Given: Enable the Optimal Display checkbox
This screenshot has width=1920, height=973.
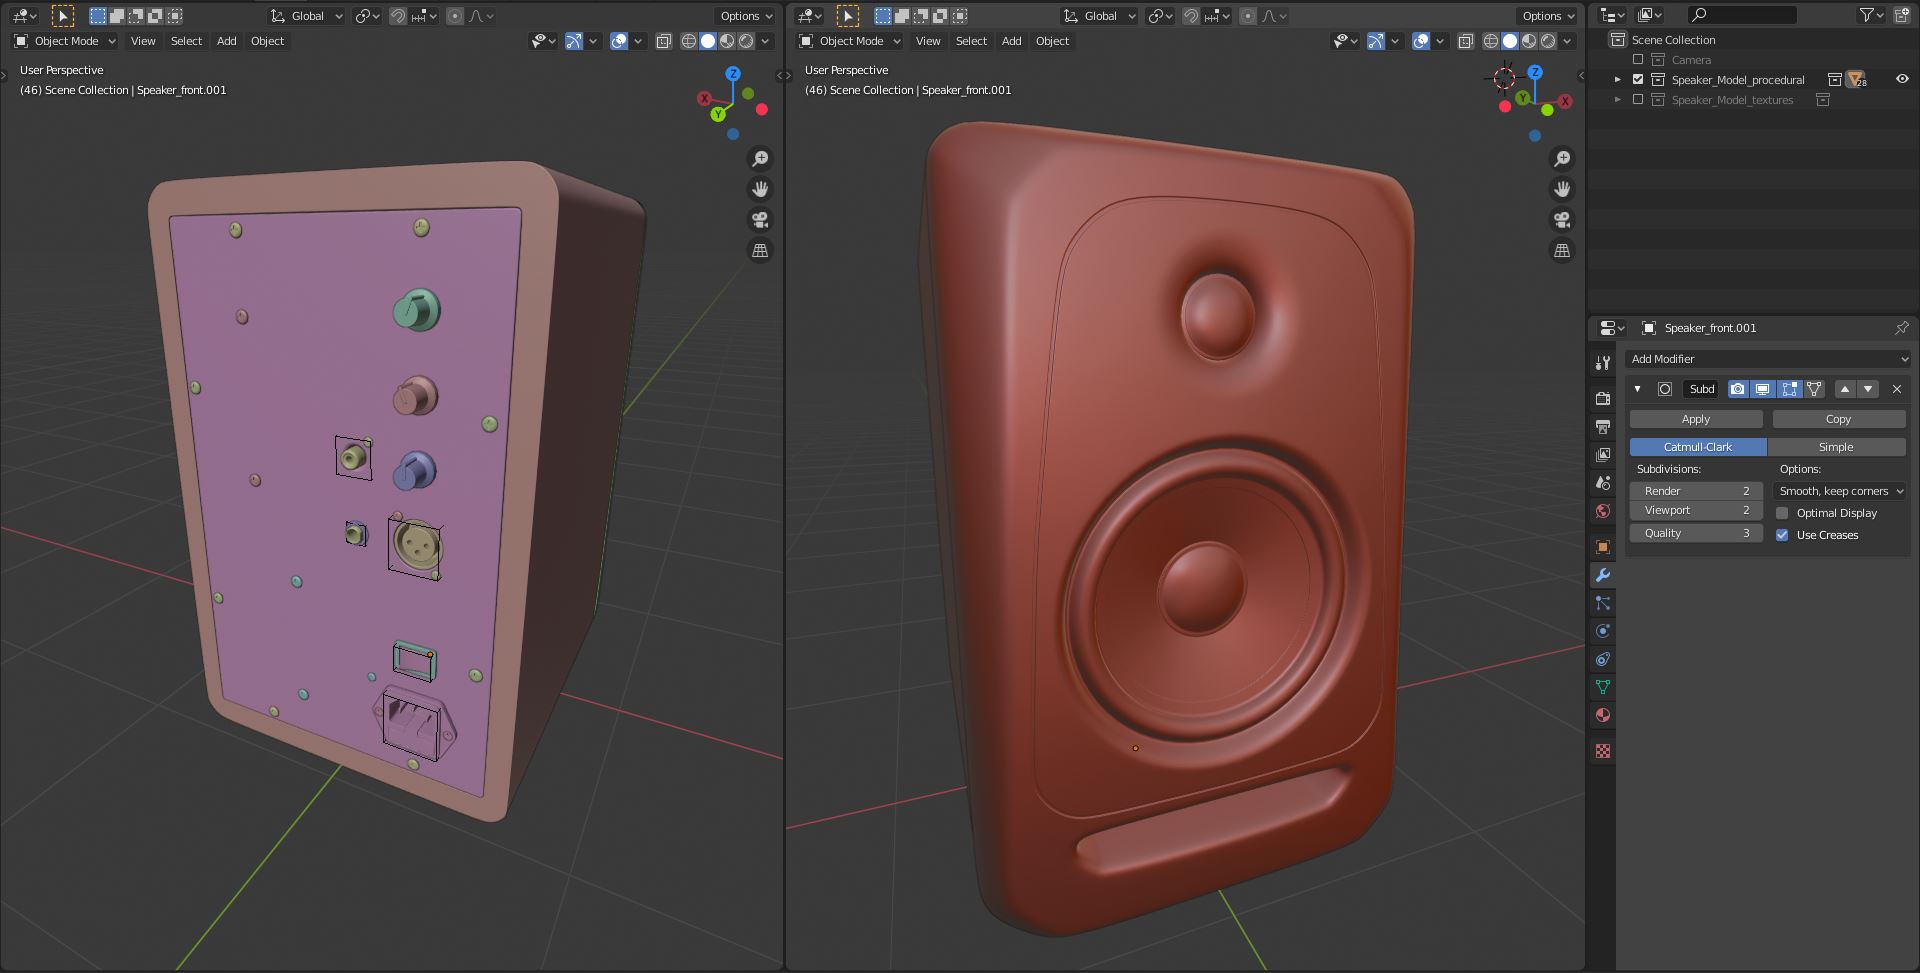Looking at the screenshot, I should point(1782,513).
